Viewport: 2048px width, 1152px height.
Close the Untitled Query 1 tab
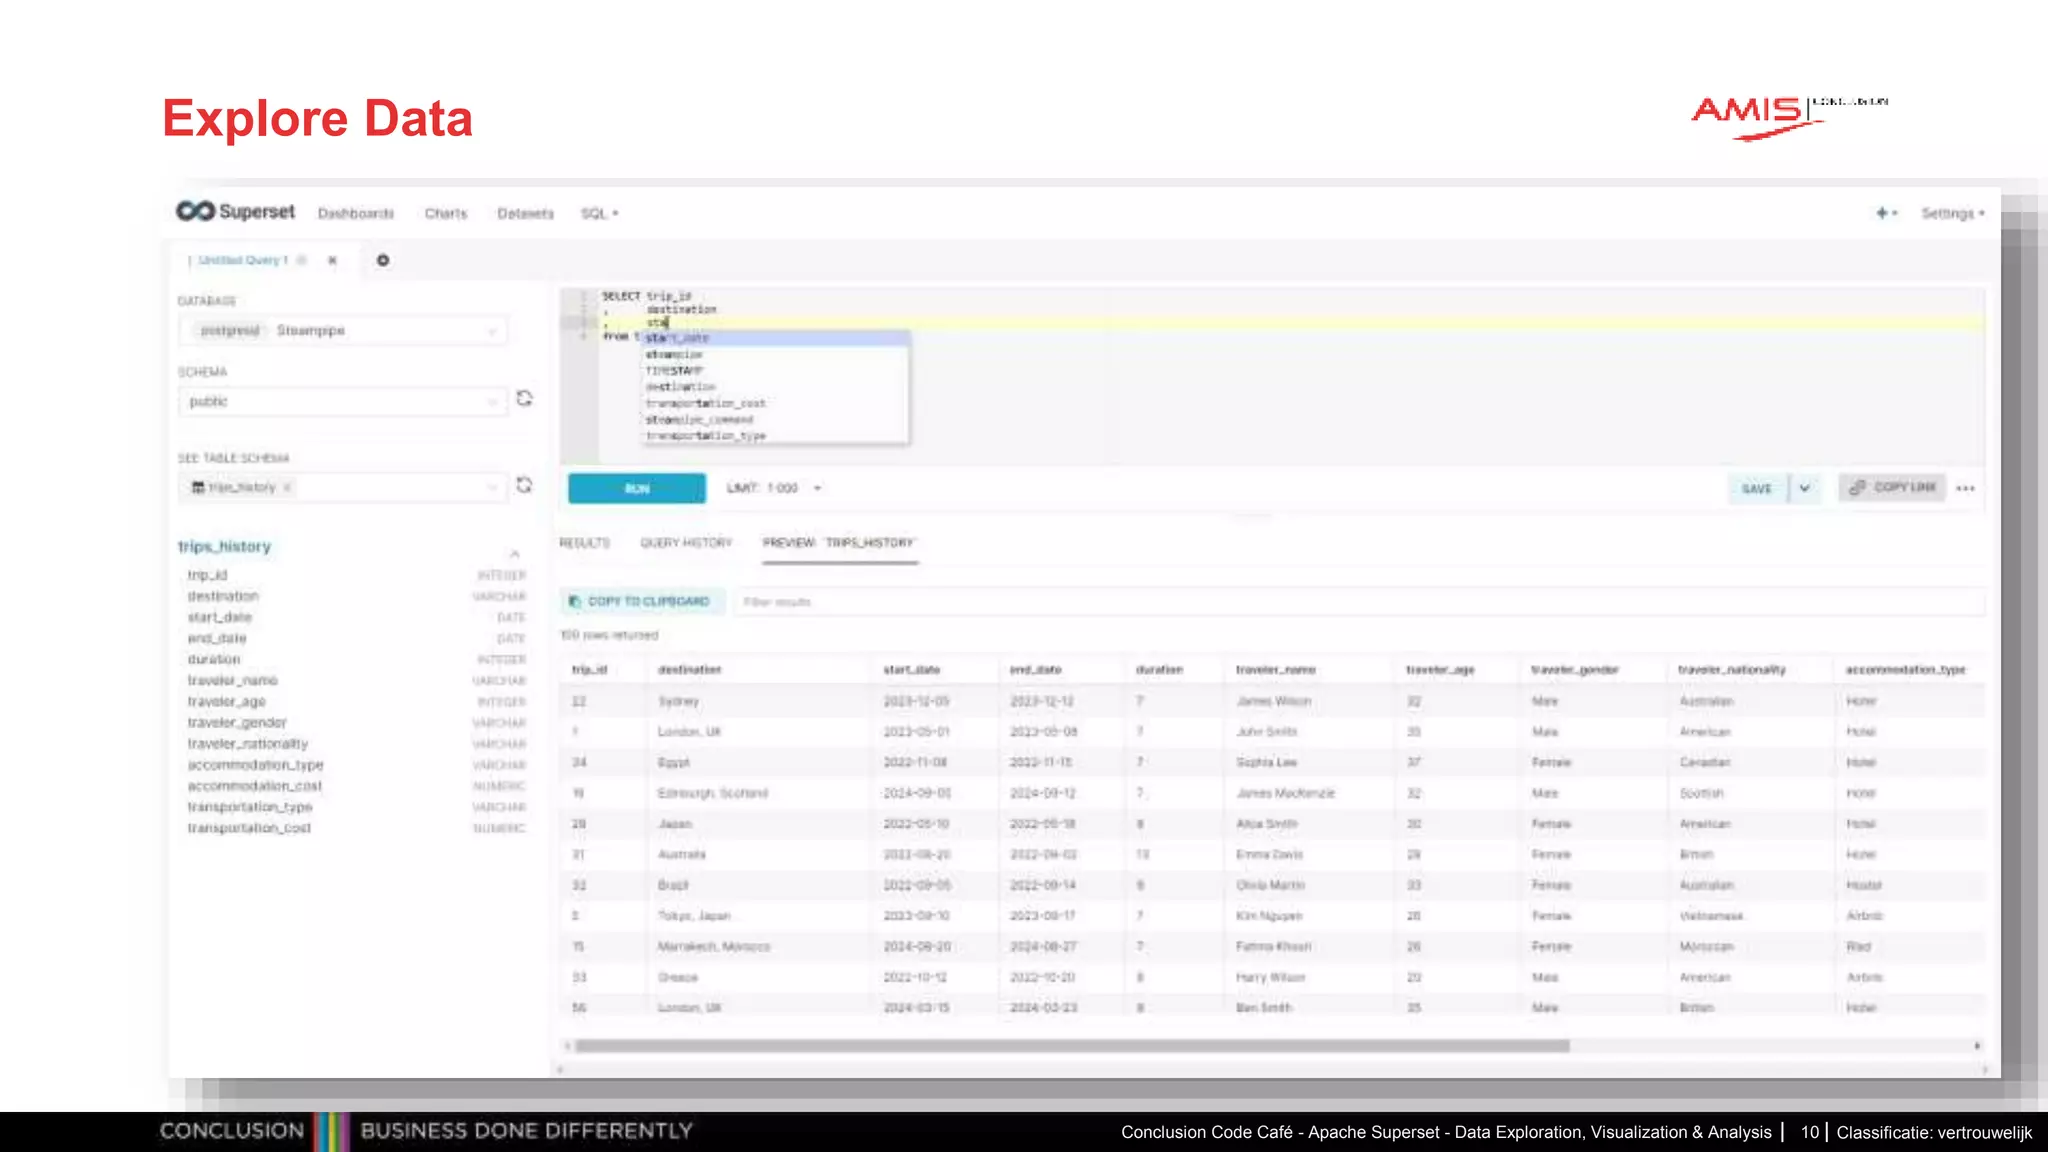(332, 260)
